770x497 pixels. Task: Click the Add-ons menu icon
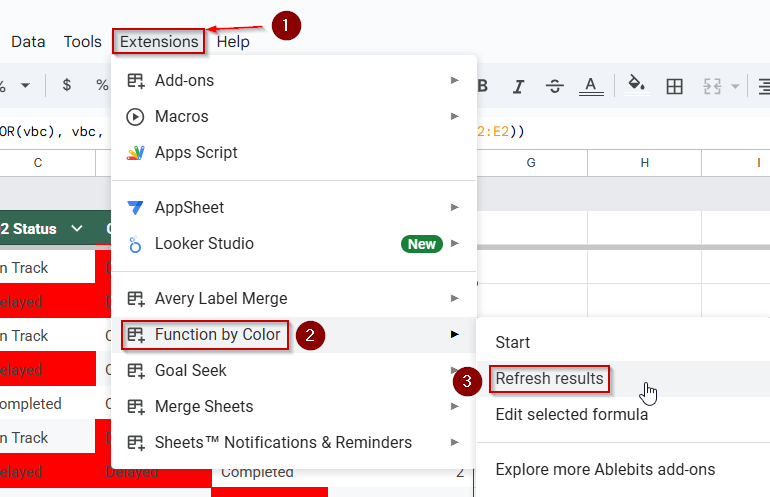(136, 81)
